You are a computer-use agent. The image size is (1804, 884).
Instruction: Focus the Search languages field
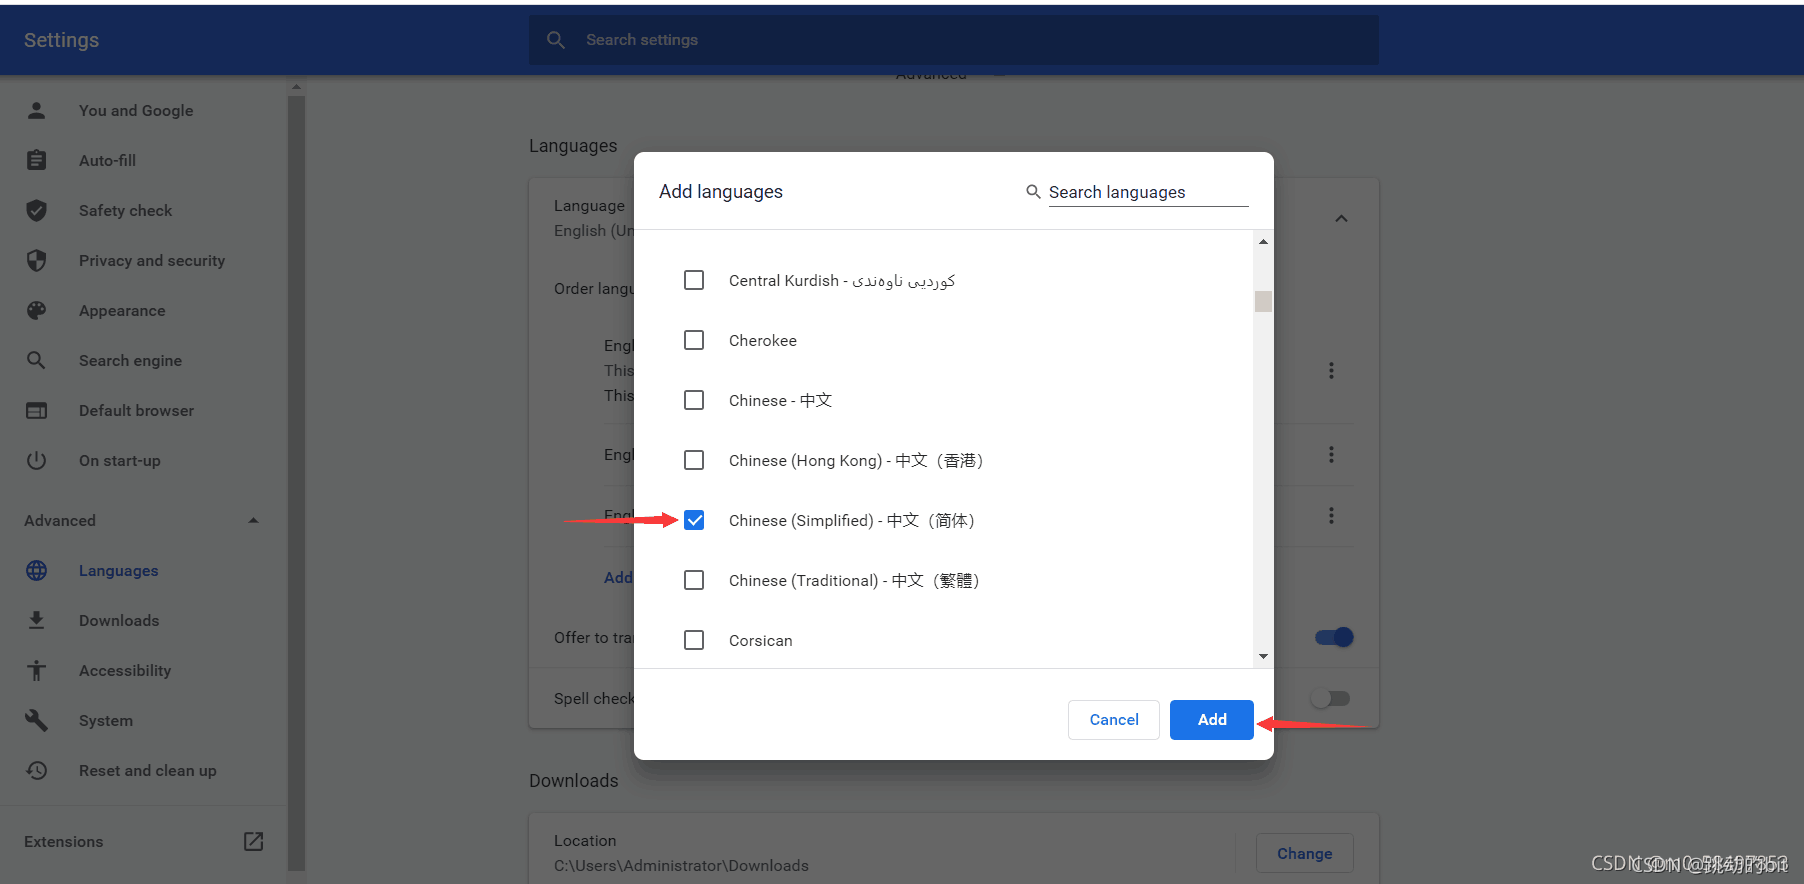(1147, 192)
